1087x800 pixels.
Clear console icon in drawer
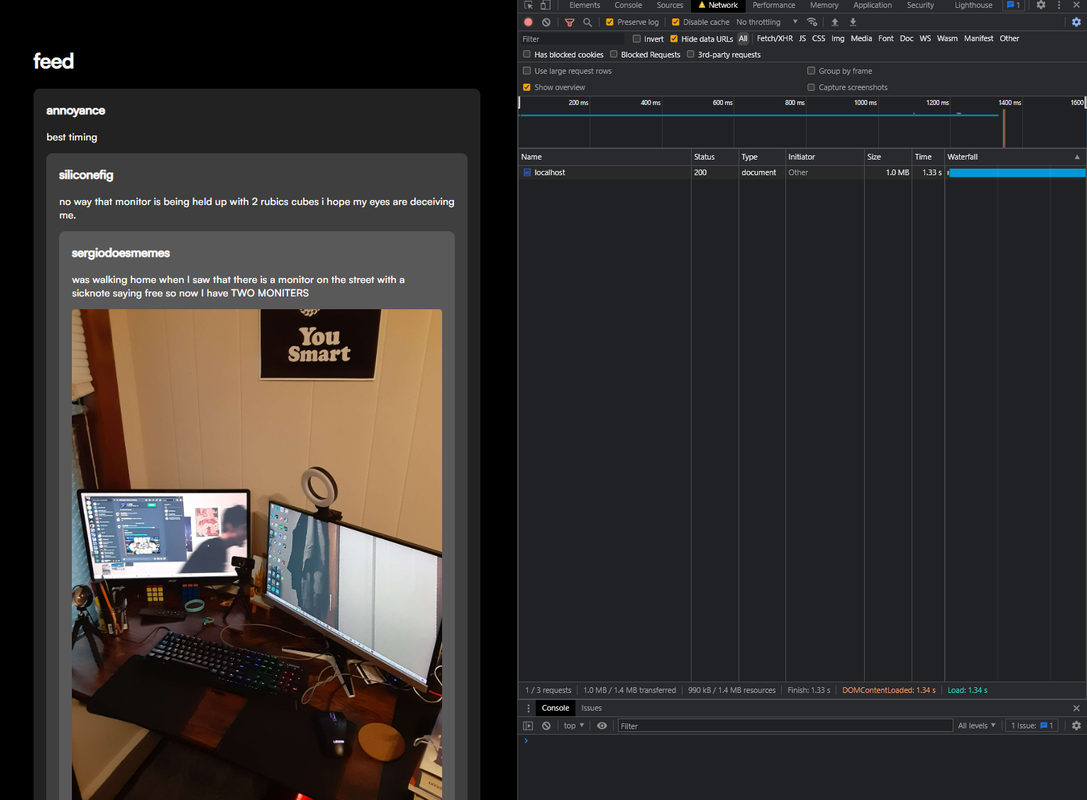click(x=546, y=726)
